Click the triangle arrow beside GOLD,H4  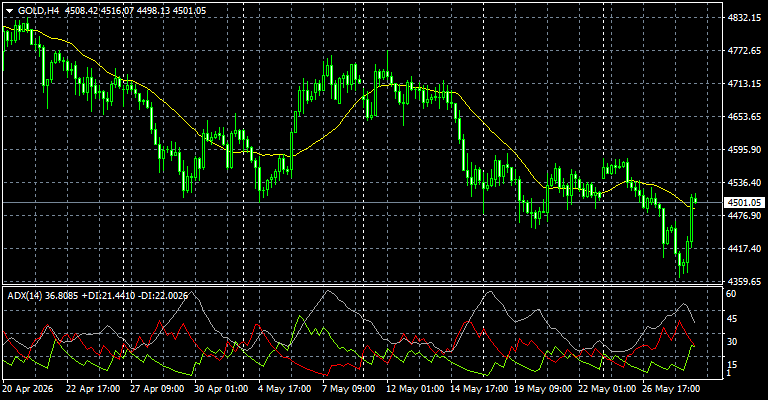[x=9, y=11]
